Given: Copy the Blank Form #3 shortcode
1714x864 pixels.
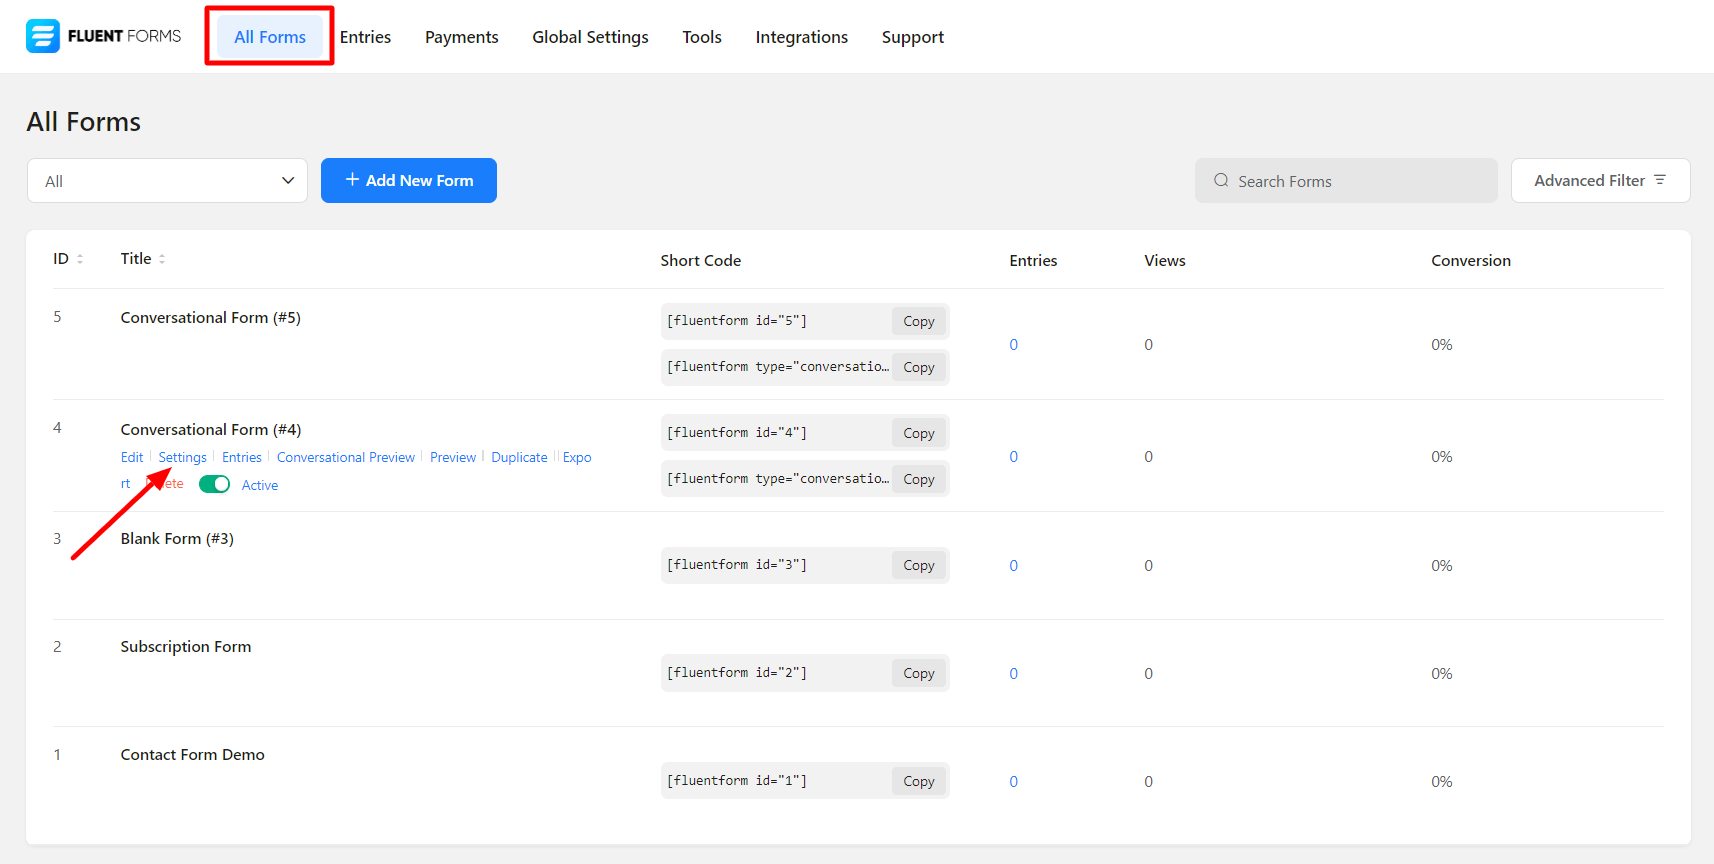Looking at the screenshot, I should (x=918, y=565).
